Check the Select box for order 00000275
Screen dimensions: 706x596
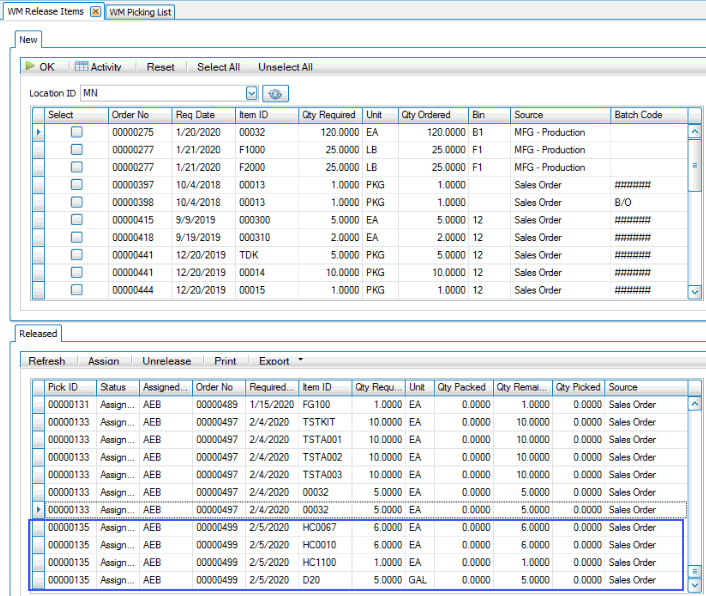tap(76, 132)
